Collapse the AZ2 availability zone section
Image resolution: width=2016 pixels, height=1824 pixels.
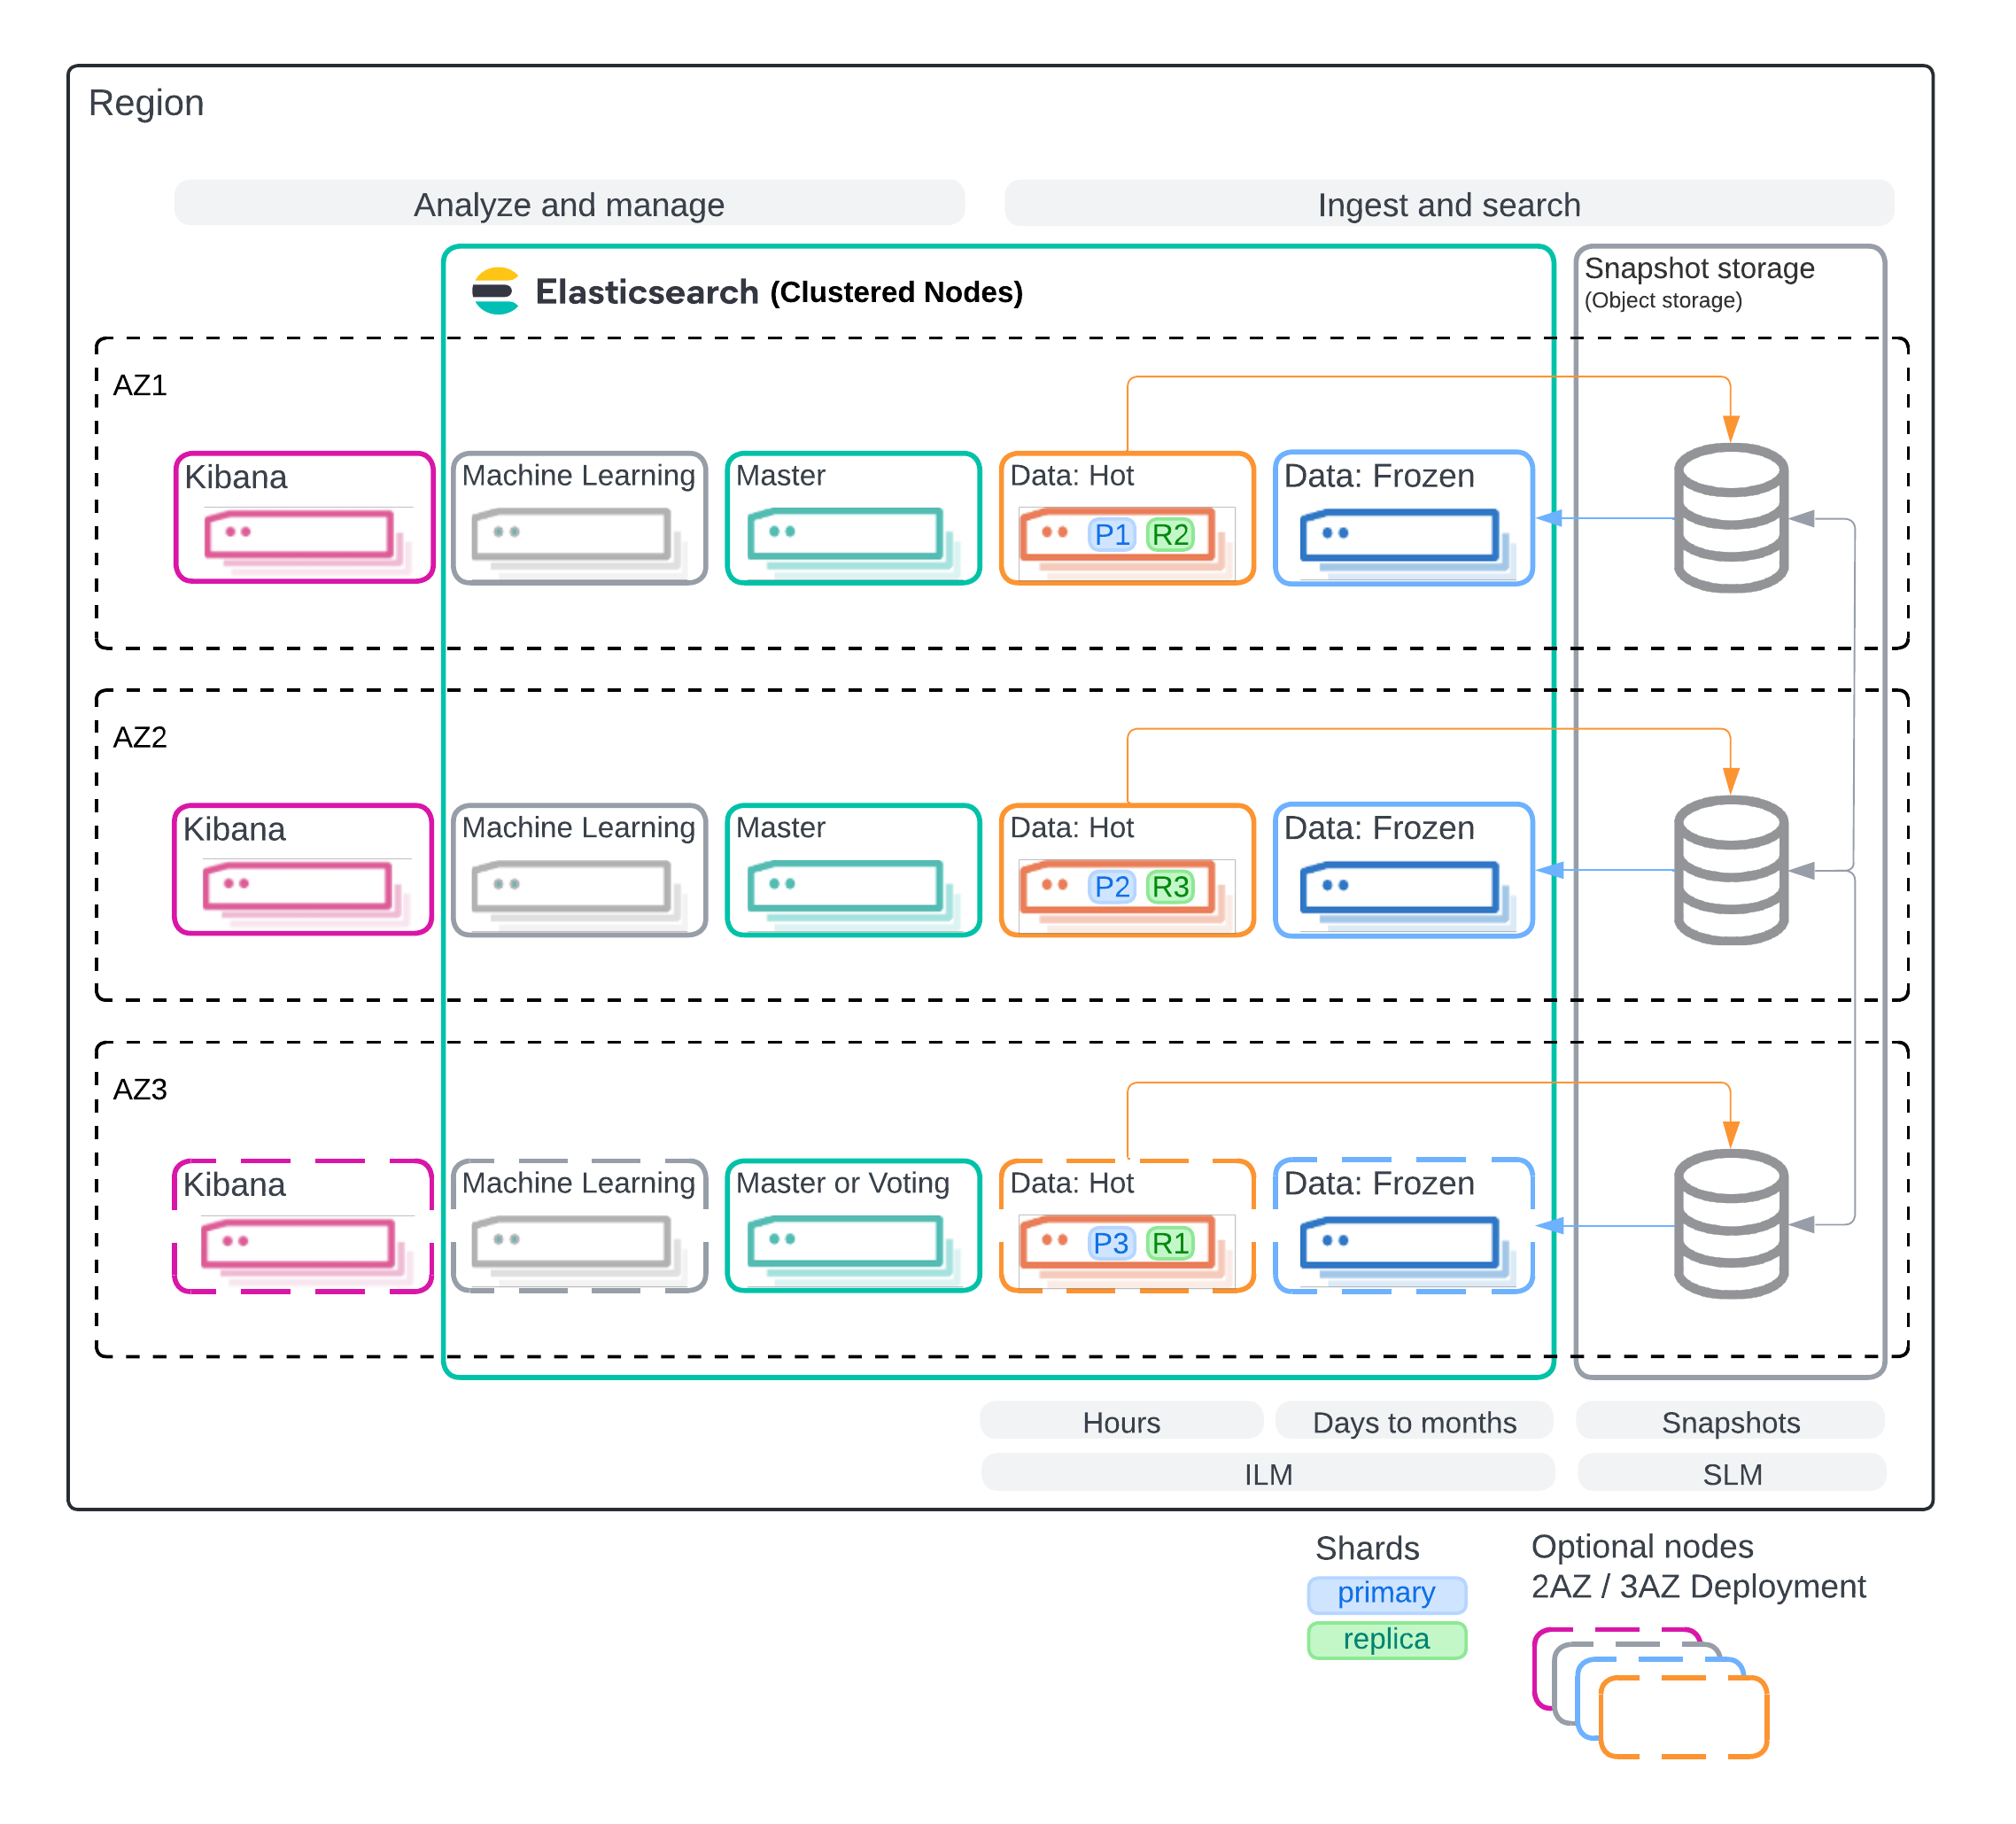140,738
